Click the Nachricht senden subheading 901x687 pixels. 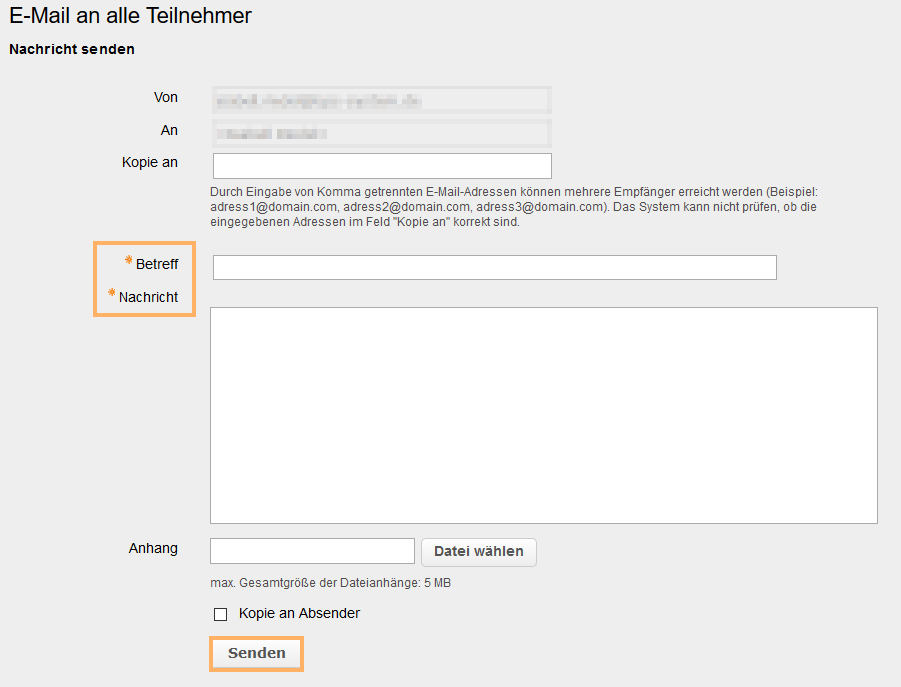pos(71,48)
